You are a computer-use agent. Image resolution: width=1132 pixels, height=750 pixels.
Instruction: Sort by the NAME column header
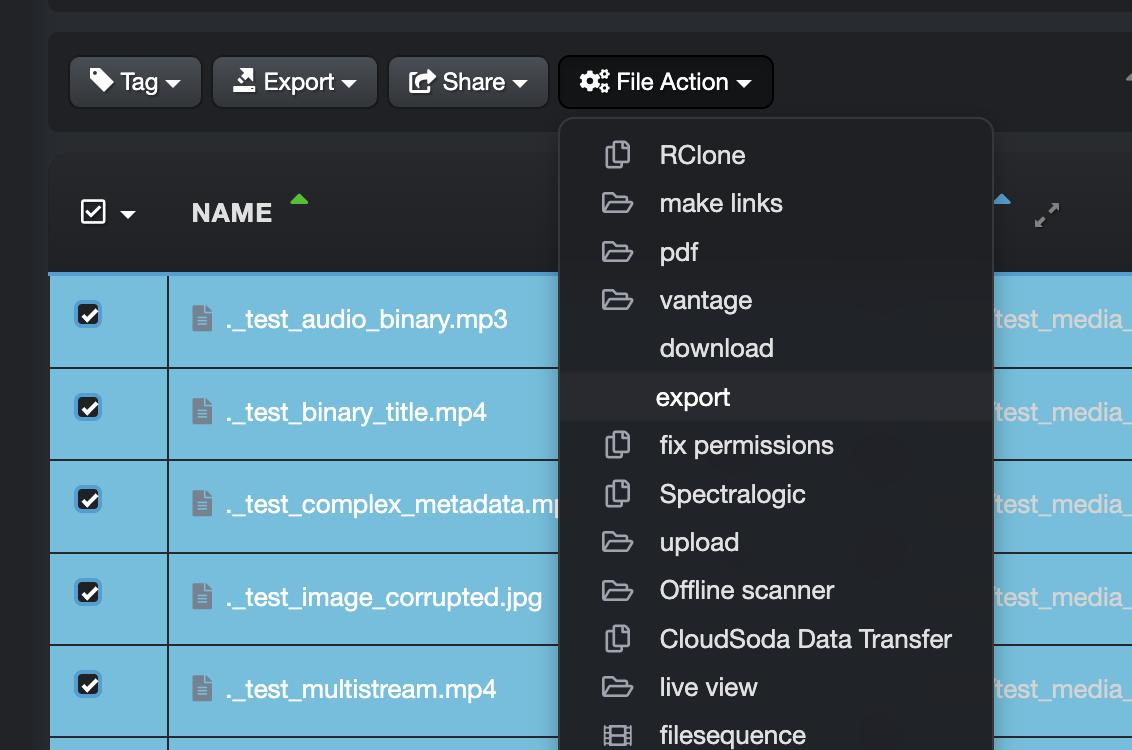232,213
